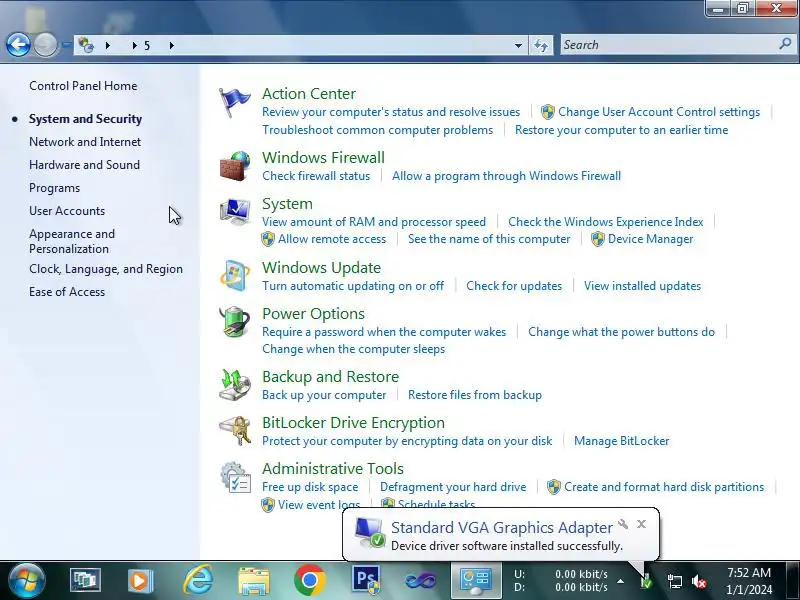Click Defragment your hard drive
Screen dimensions: 800x600
point(453,487)
